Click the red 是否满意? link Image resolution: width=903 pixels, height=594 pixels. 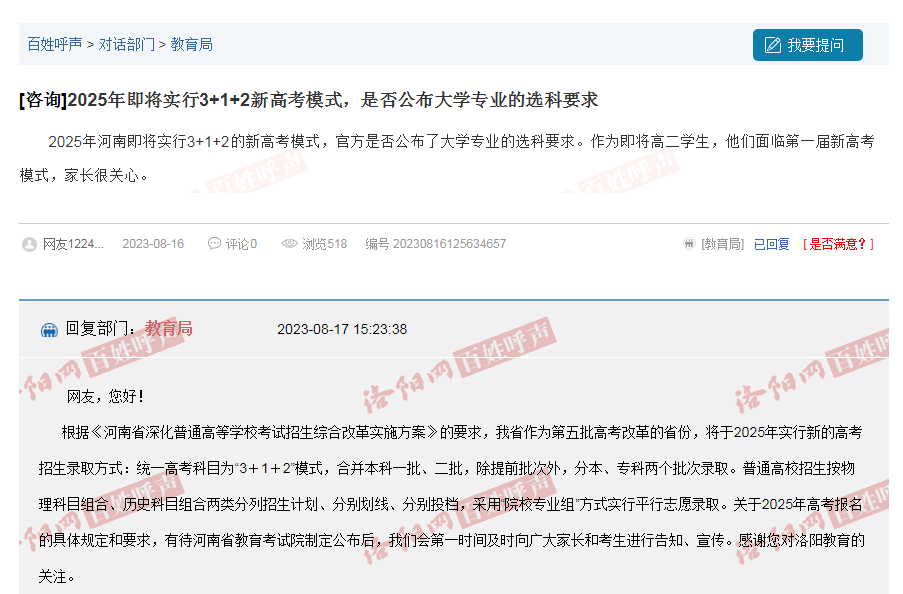coord(838,244)
